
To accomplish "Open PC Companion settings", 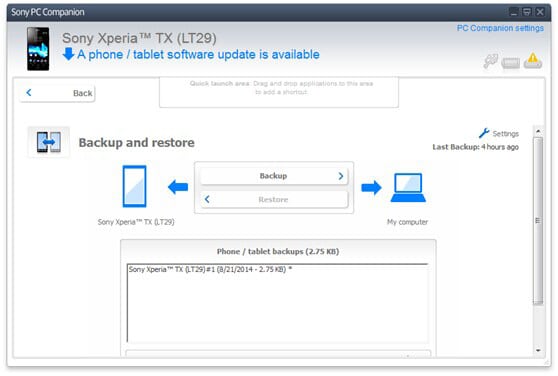I will coord(500,28).
